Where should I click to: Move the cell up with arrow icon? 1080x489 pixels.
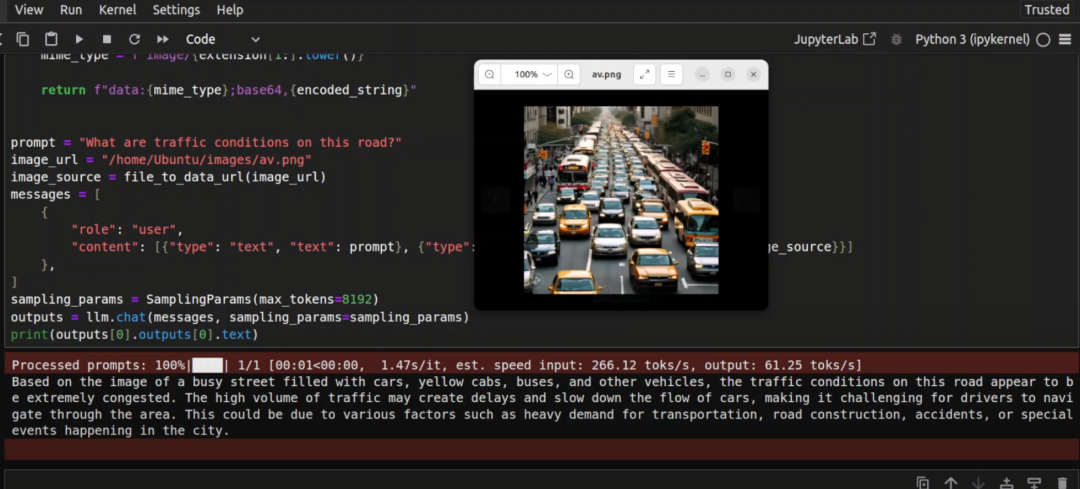tap(951, 483)
